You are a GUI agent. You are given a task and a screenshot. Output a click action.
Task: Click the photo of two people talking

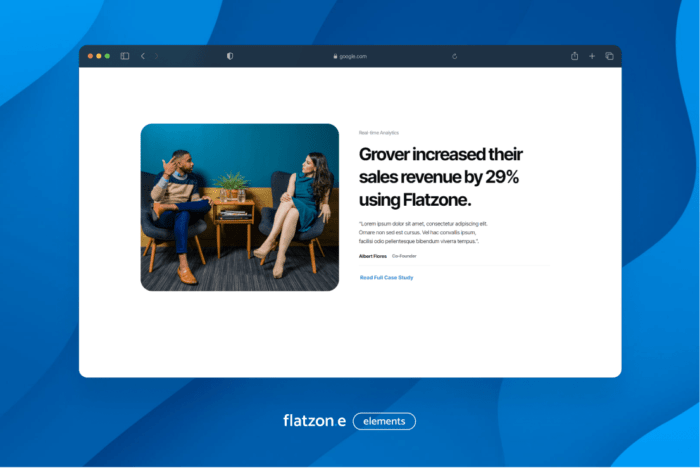[239, 207]
